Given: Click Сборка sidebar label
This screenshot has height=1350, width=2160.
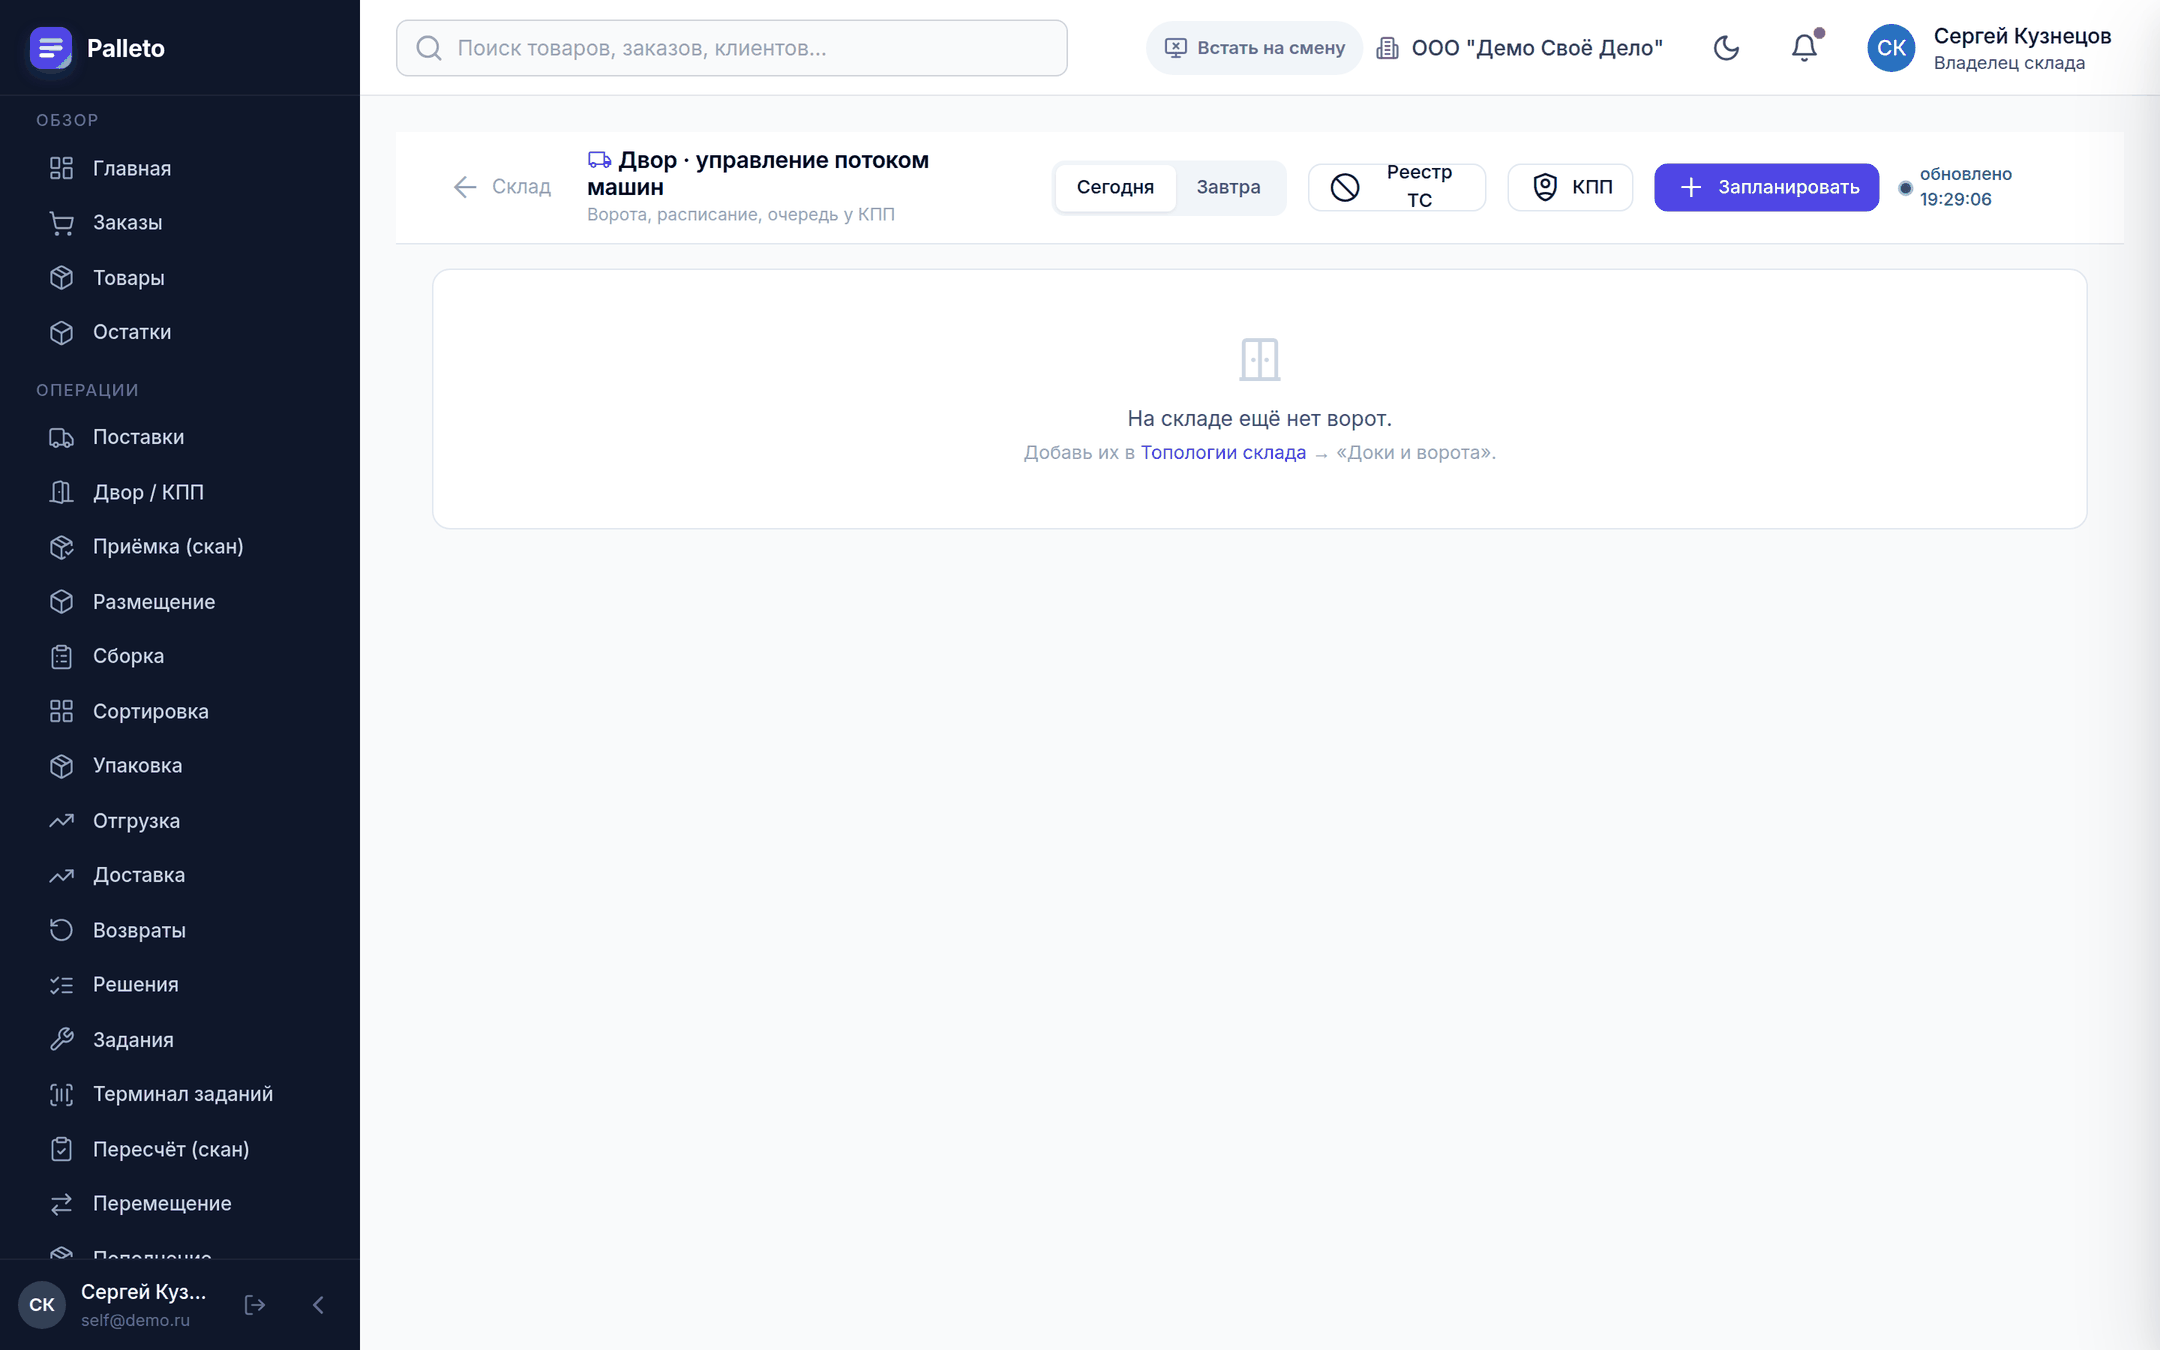Looking at the screenshot, I should coord(128,656).
